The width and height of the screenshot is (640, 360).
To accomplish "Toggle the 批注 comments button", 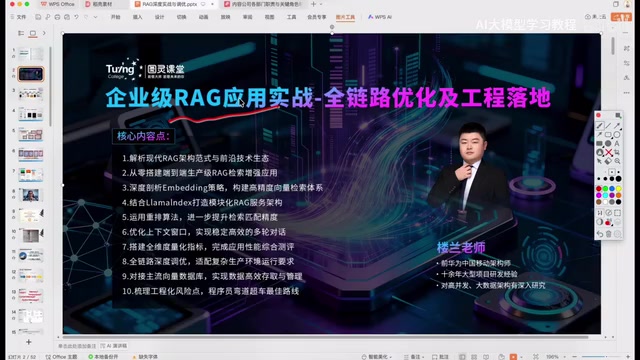I will tap(440, 357).
